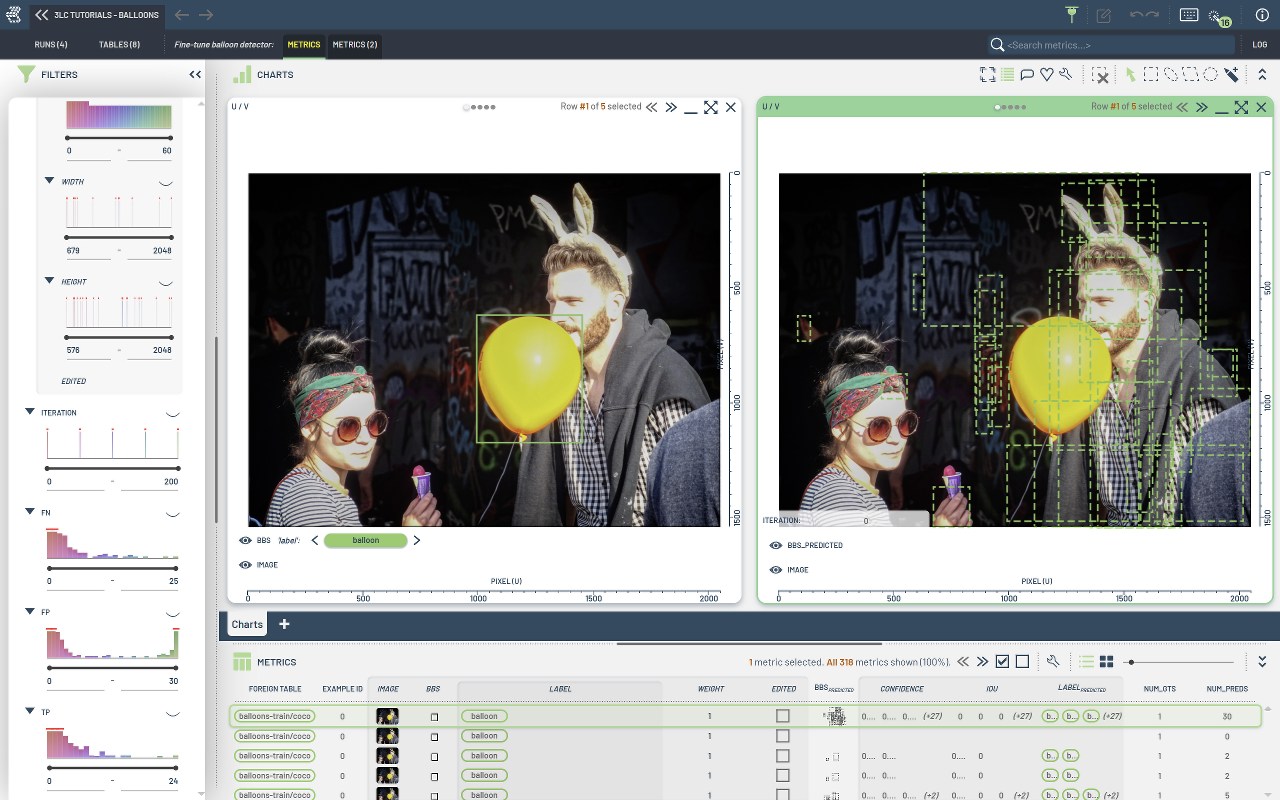Check the Edited checkbox in first row
Screen dimensions: 1280x800
(x=783, y=716)
